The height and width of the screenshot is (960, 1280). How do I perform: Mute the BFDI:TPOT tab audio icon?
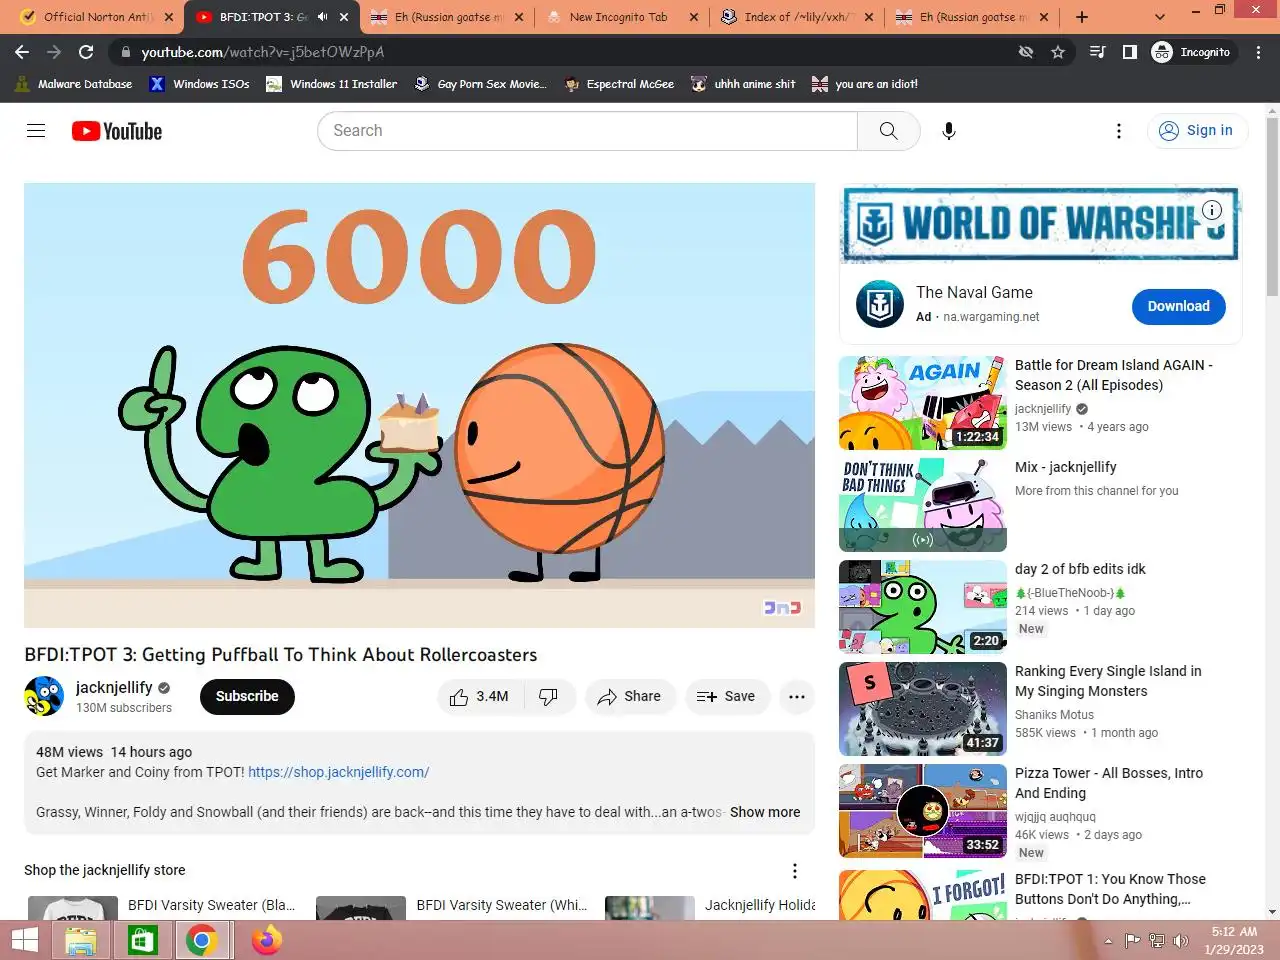click(x=323, y=17)
